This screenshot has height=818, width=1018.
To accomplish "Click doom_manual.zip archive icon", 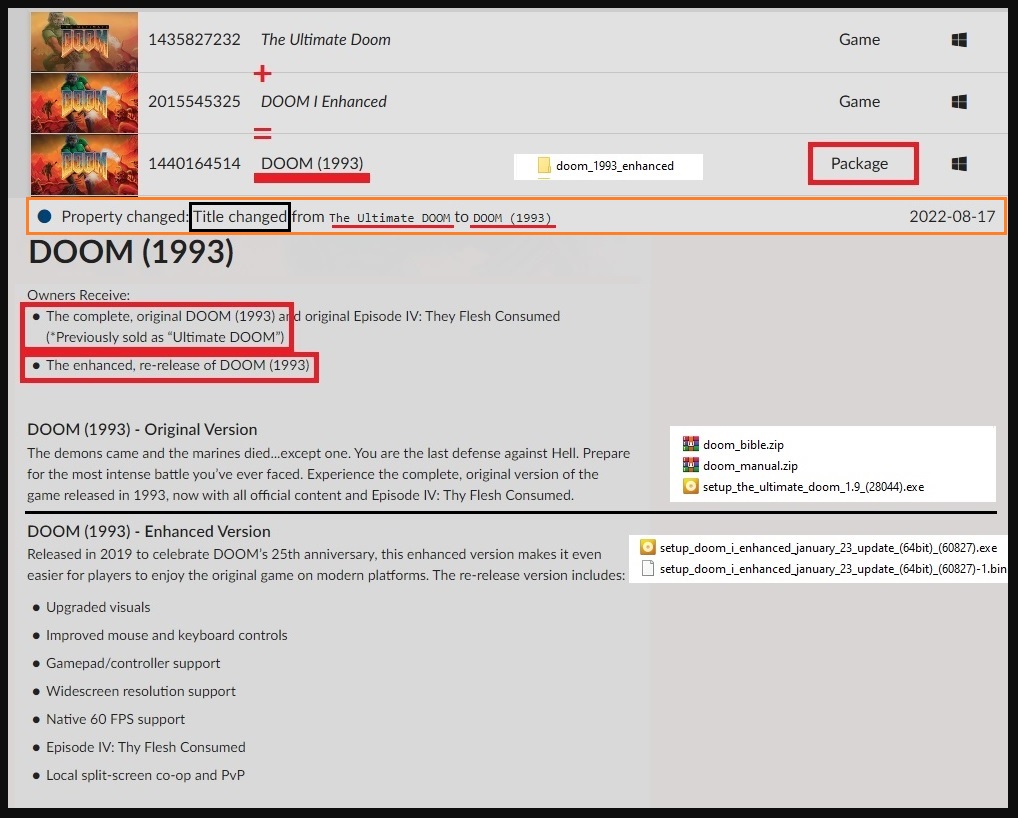I will pos(691,465).
